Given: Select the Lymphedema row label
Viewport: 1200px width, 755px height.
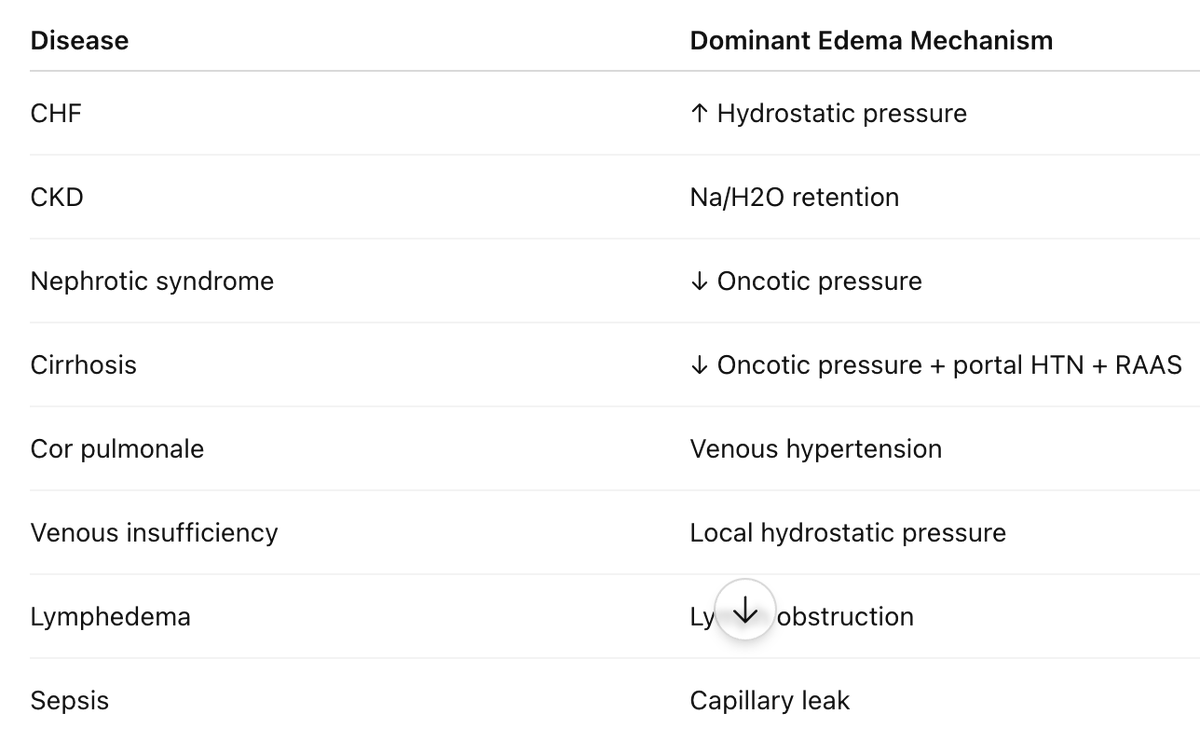Looking at the screenshot, I should (x=110, y=617).
